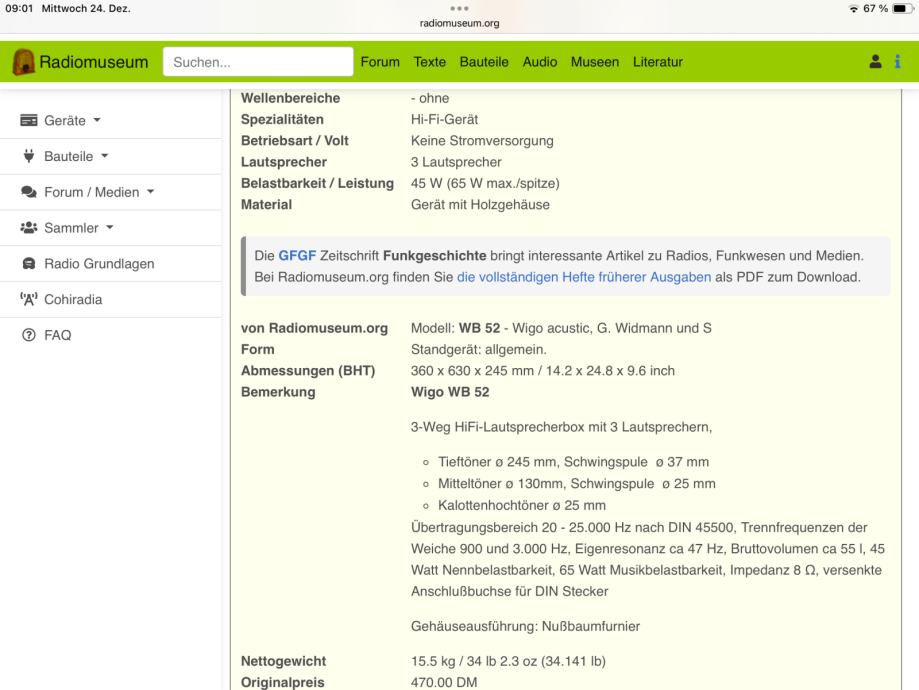Focus the Suchen... search field

[258, 62]
